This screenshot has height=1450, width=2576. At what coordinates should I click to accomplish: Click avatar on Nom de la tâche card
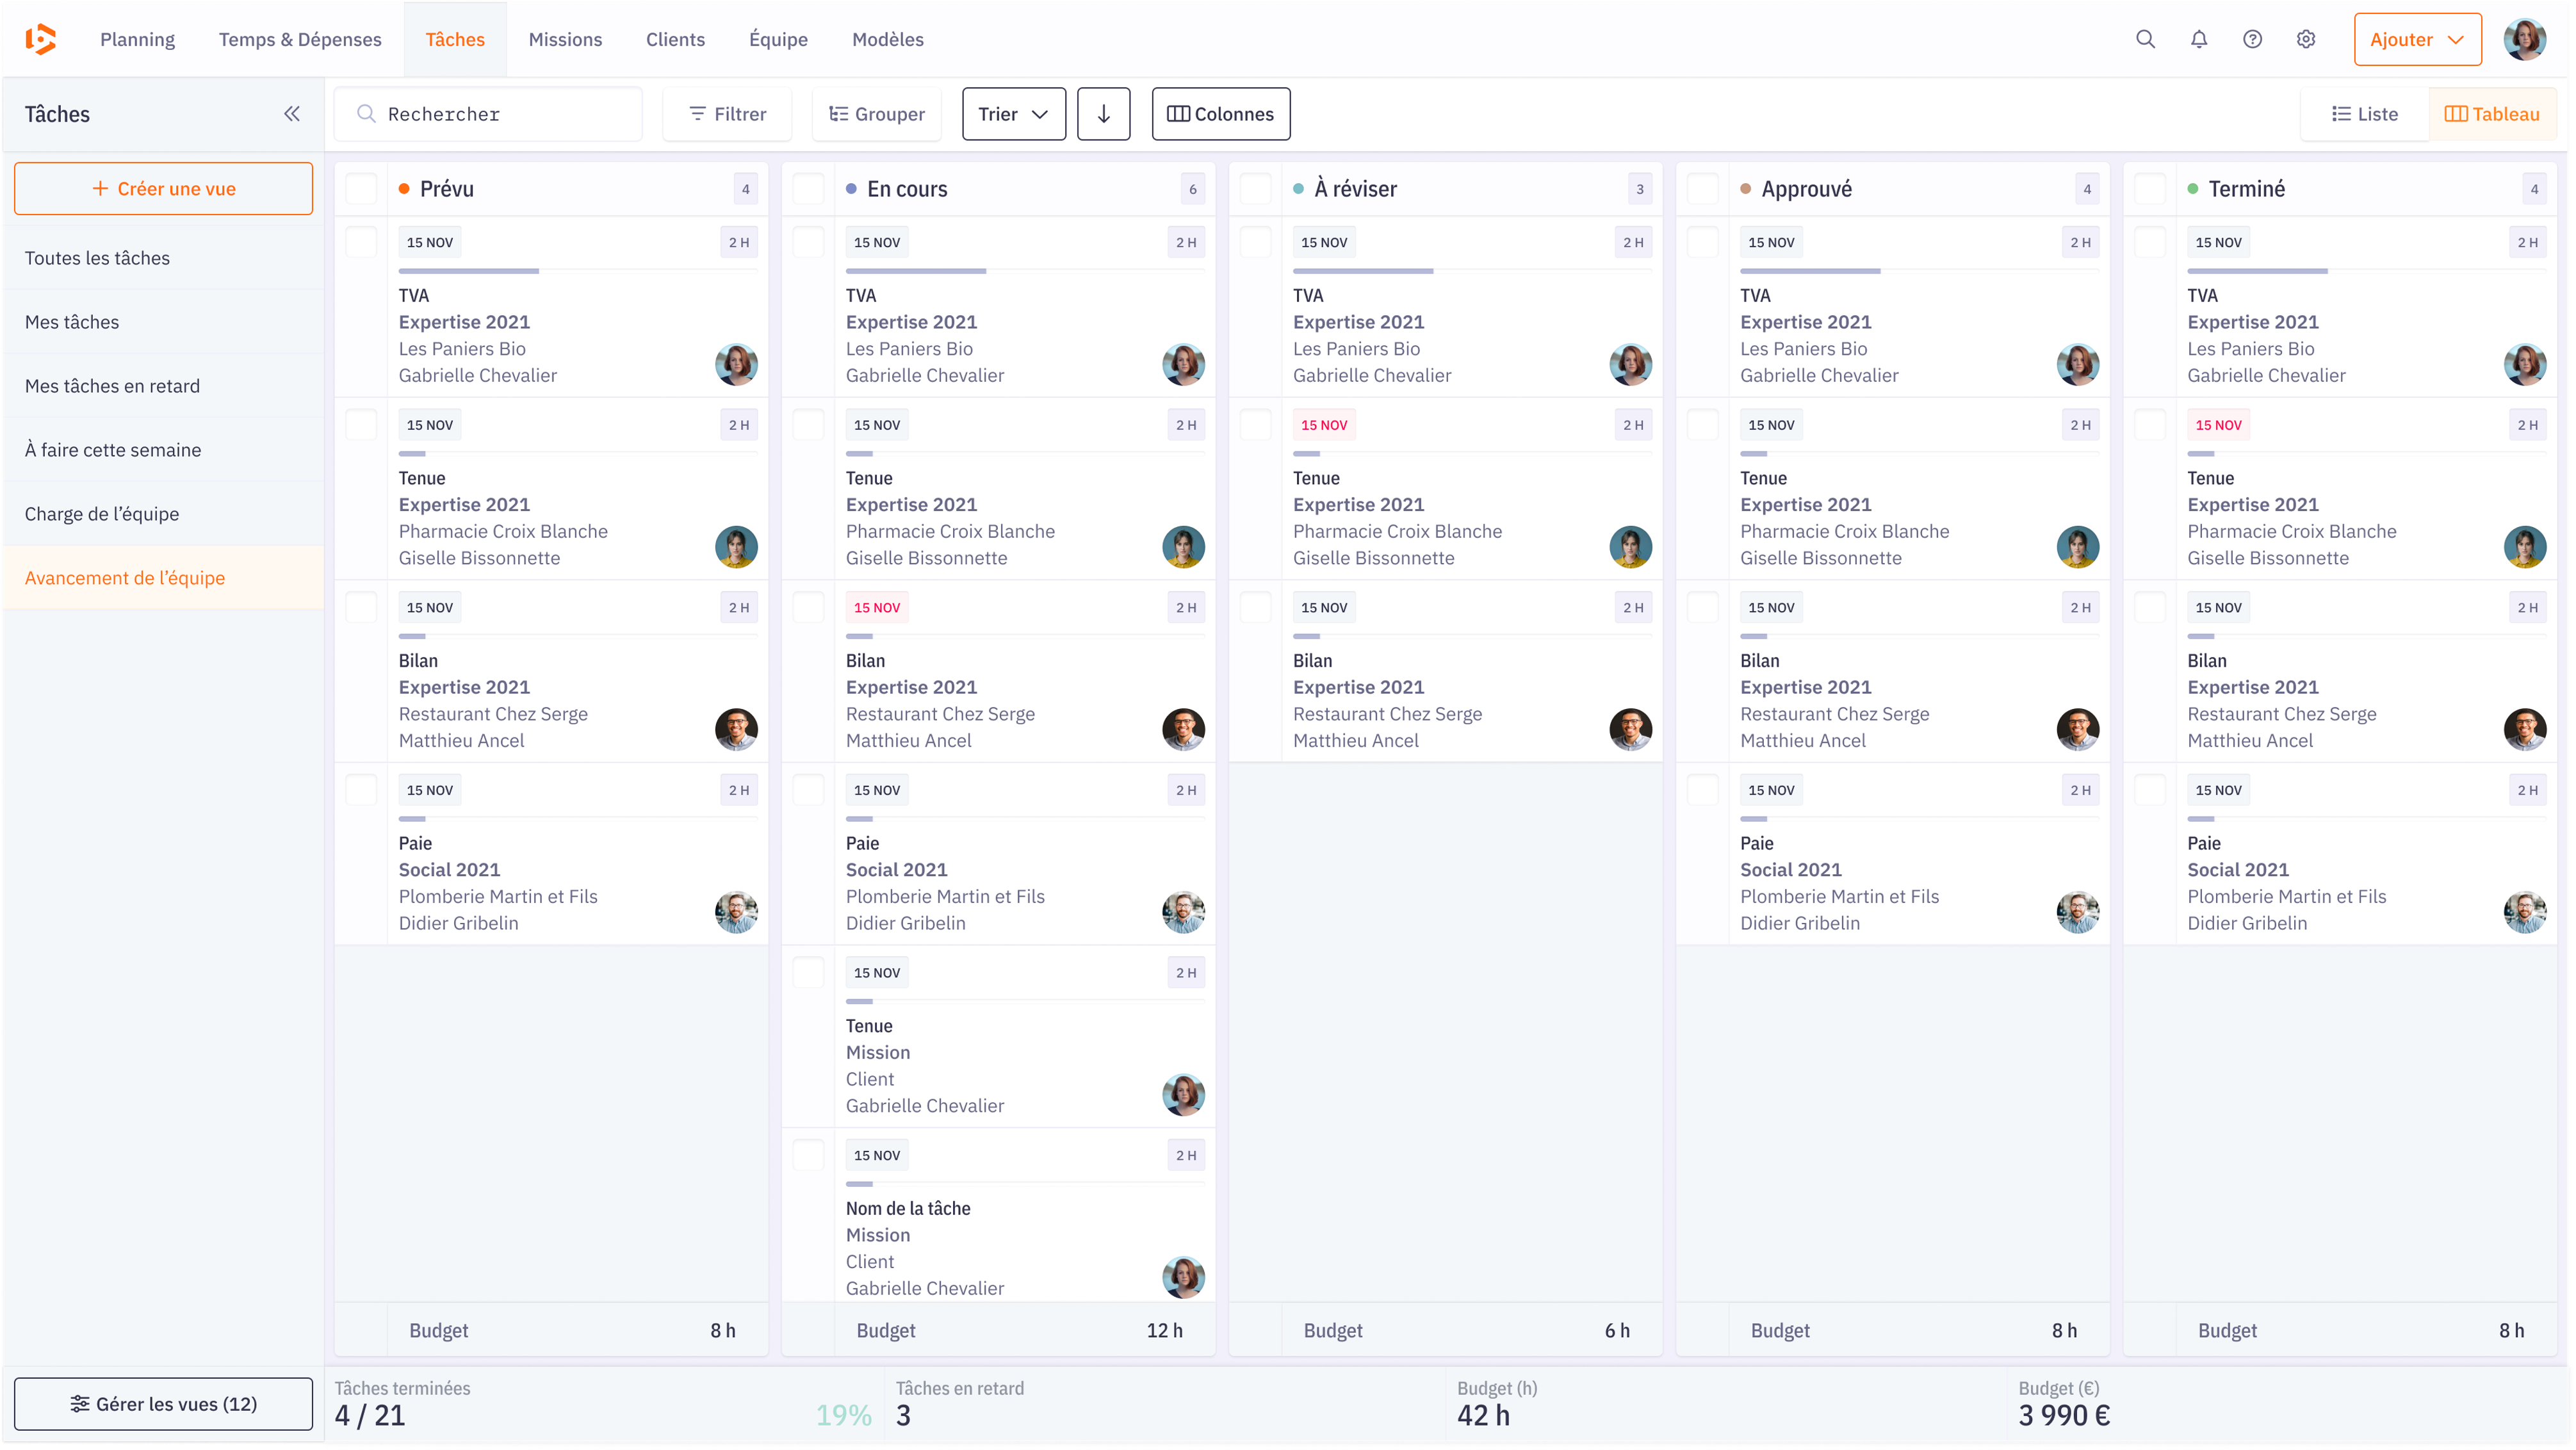(x=1183, y=1277)
